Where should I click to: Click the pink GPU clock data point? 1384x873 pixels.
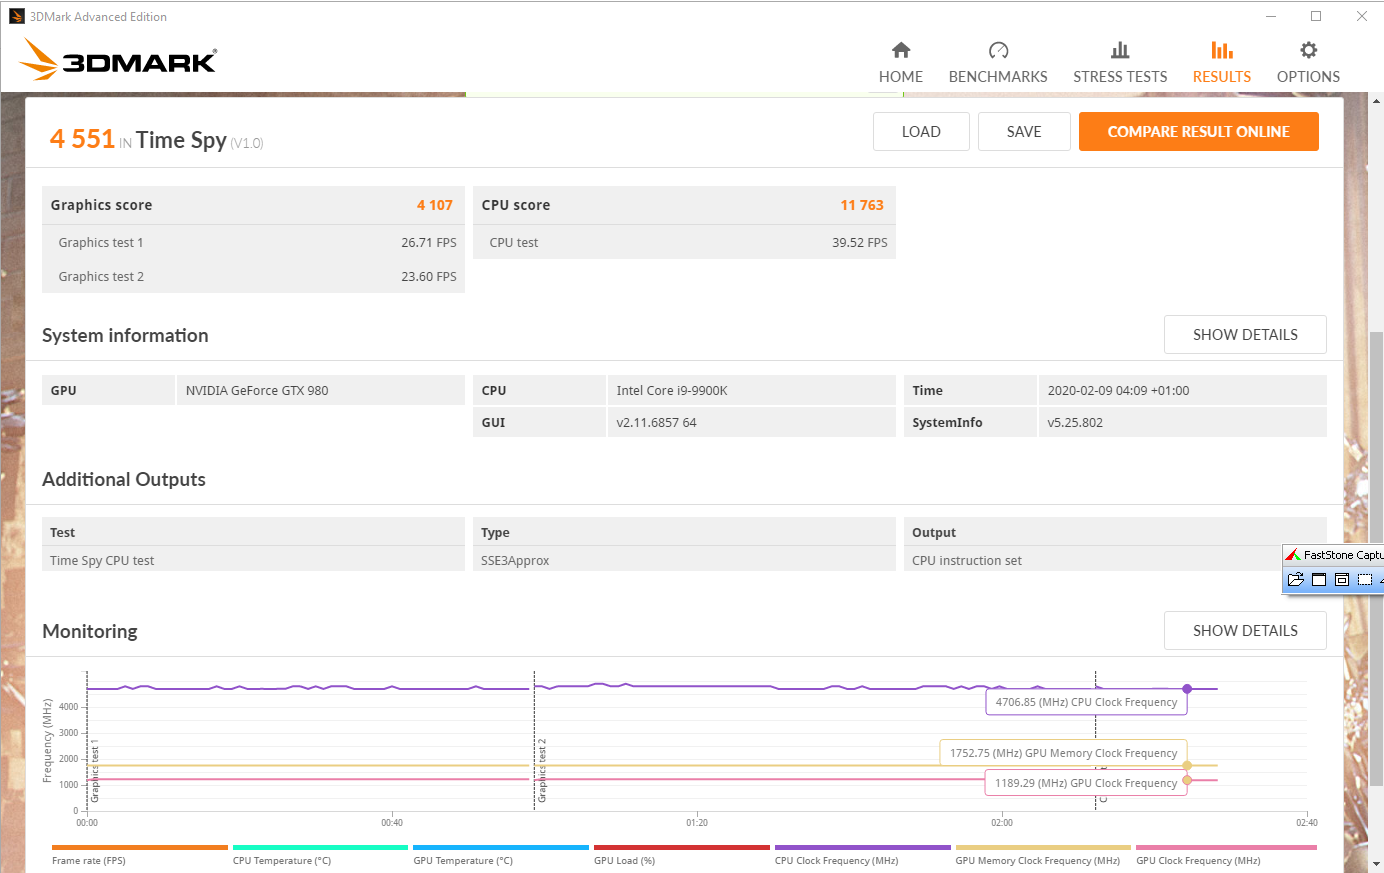point(1187,780)
